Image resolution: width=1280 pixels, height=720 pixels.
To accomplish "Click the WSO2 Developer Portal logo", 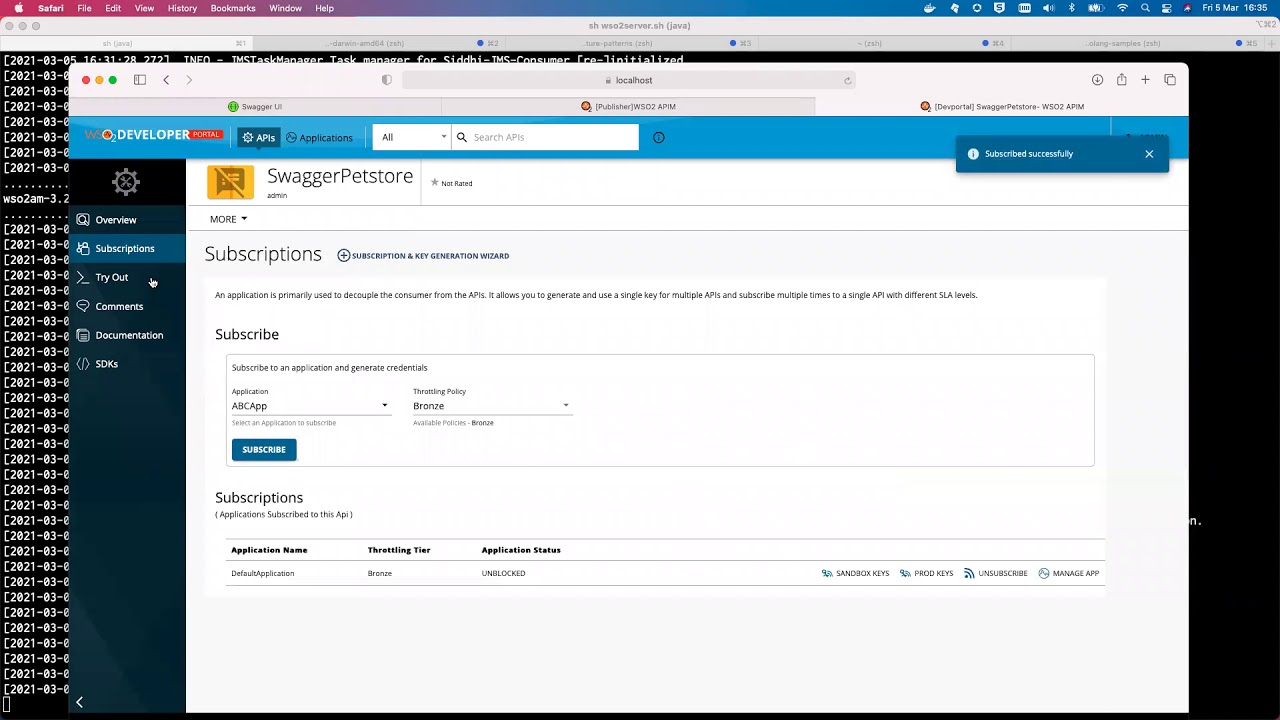I will pos(153,135).
